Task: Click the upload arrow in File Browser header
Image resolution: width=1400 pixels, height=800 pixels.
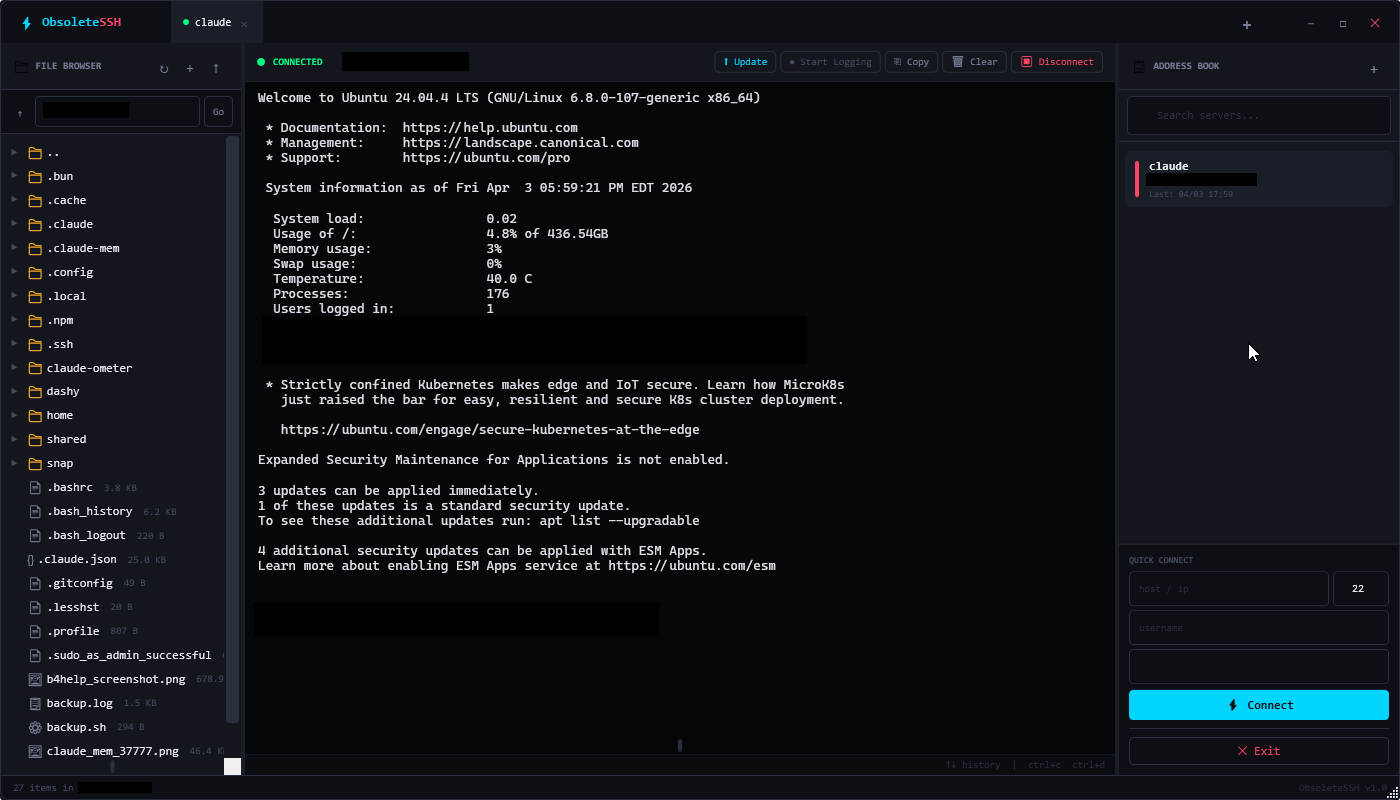Action: [x=216, y=69]
